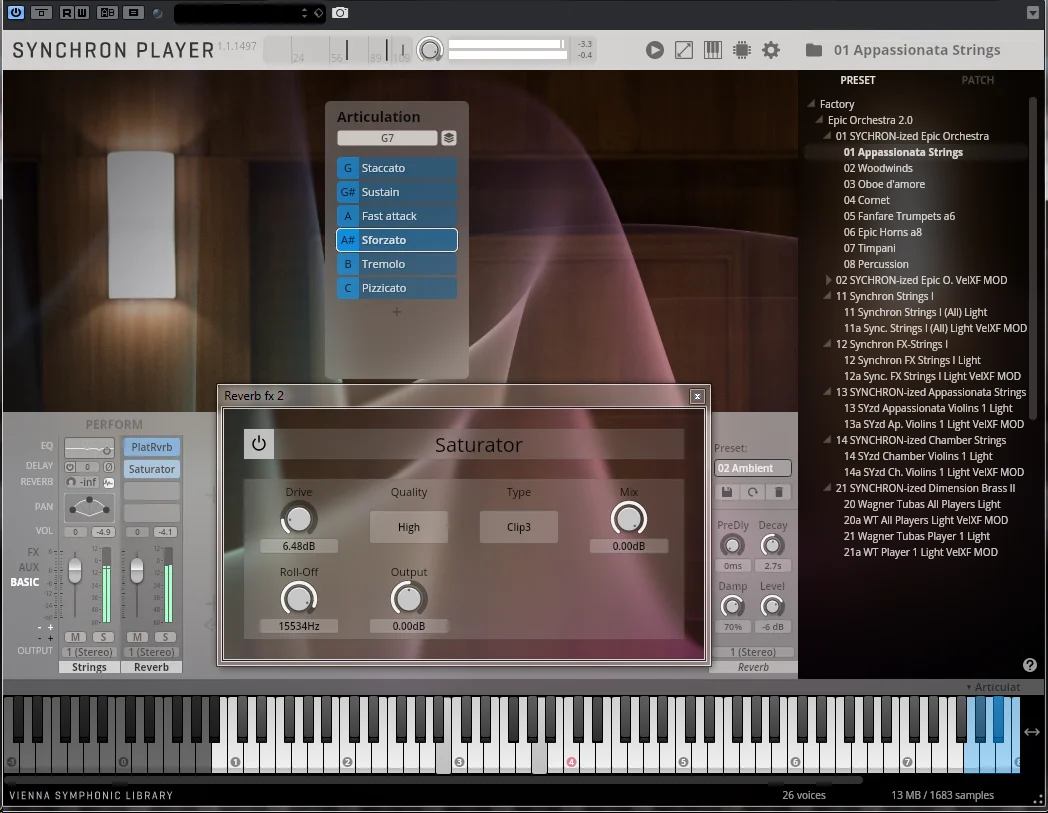Select the Tremolo articulation
The image size is (1048, 813).
[x=397, y=264]
